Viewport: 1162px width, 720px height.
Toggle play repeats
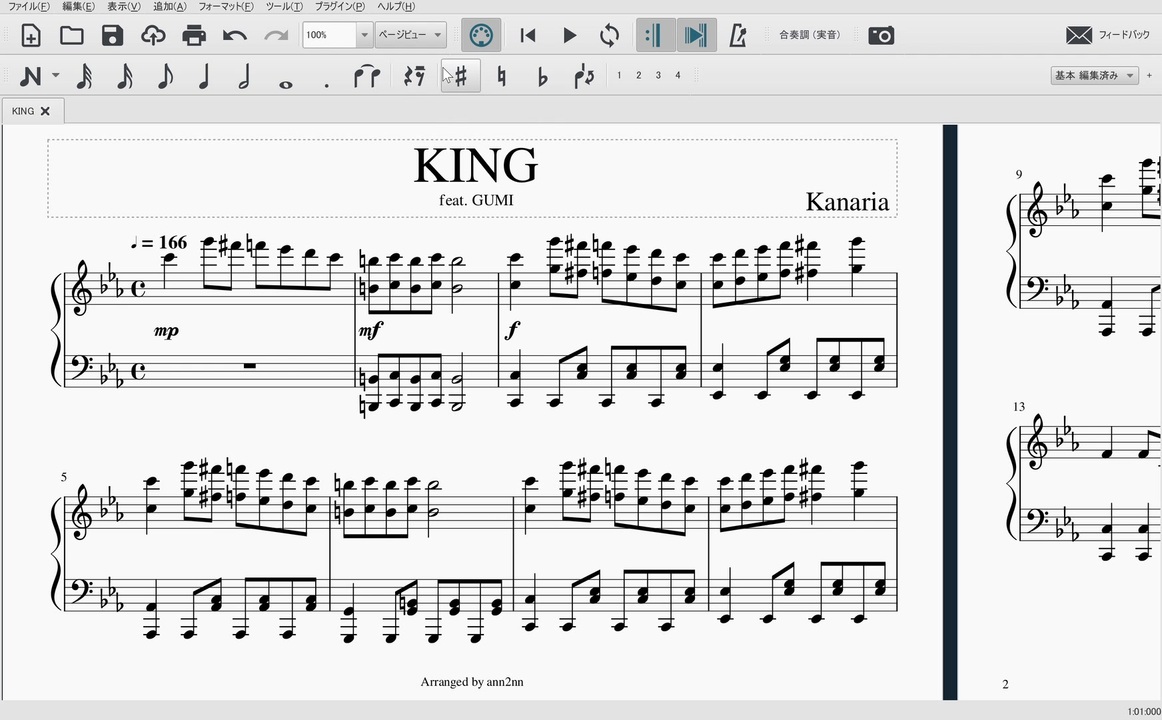tap(655, 36)
